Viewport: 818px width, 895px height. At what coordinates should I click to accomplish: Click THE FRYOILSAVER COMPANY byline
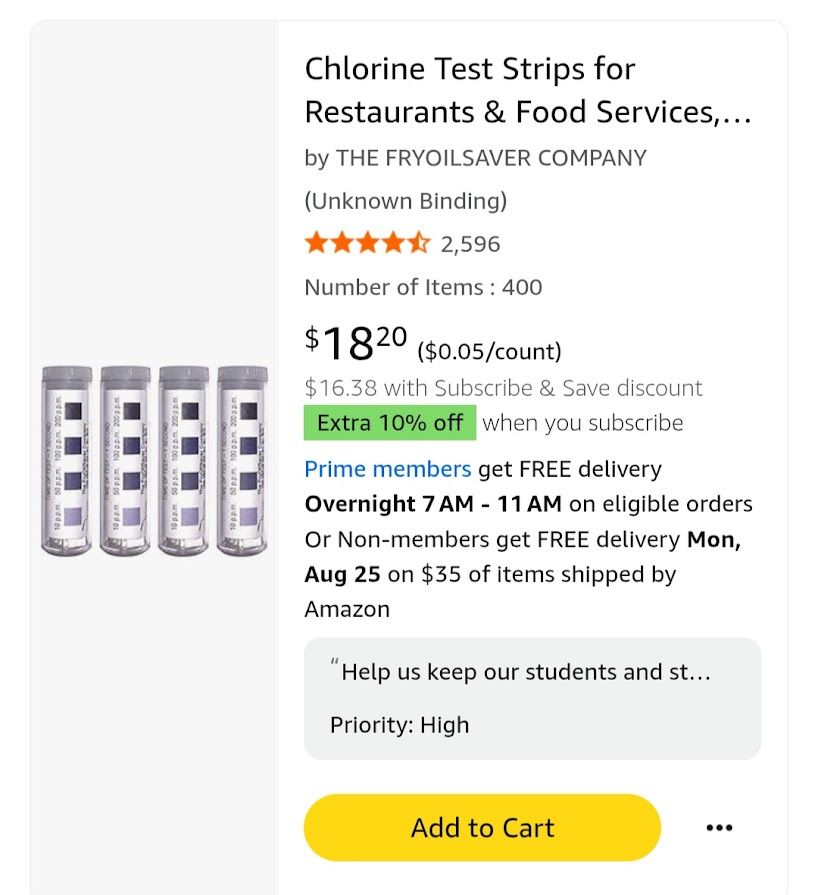point(491,158)
